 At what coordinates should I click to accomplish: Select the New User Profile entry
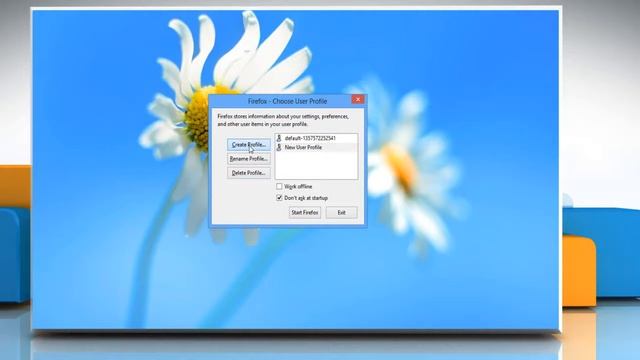click(x=316, y=147)
